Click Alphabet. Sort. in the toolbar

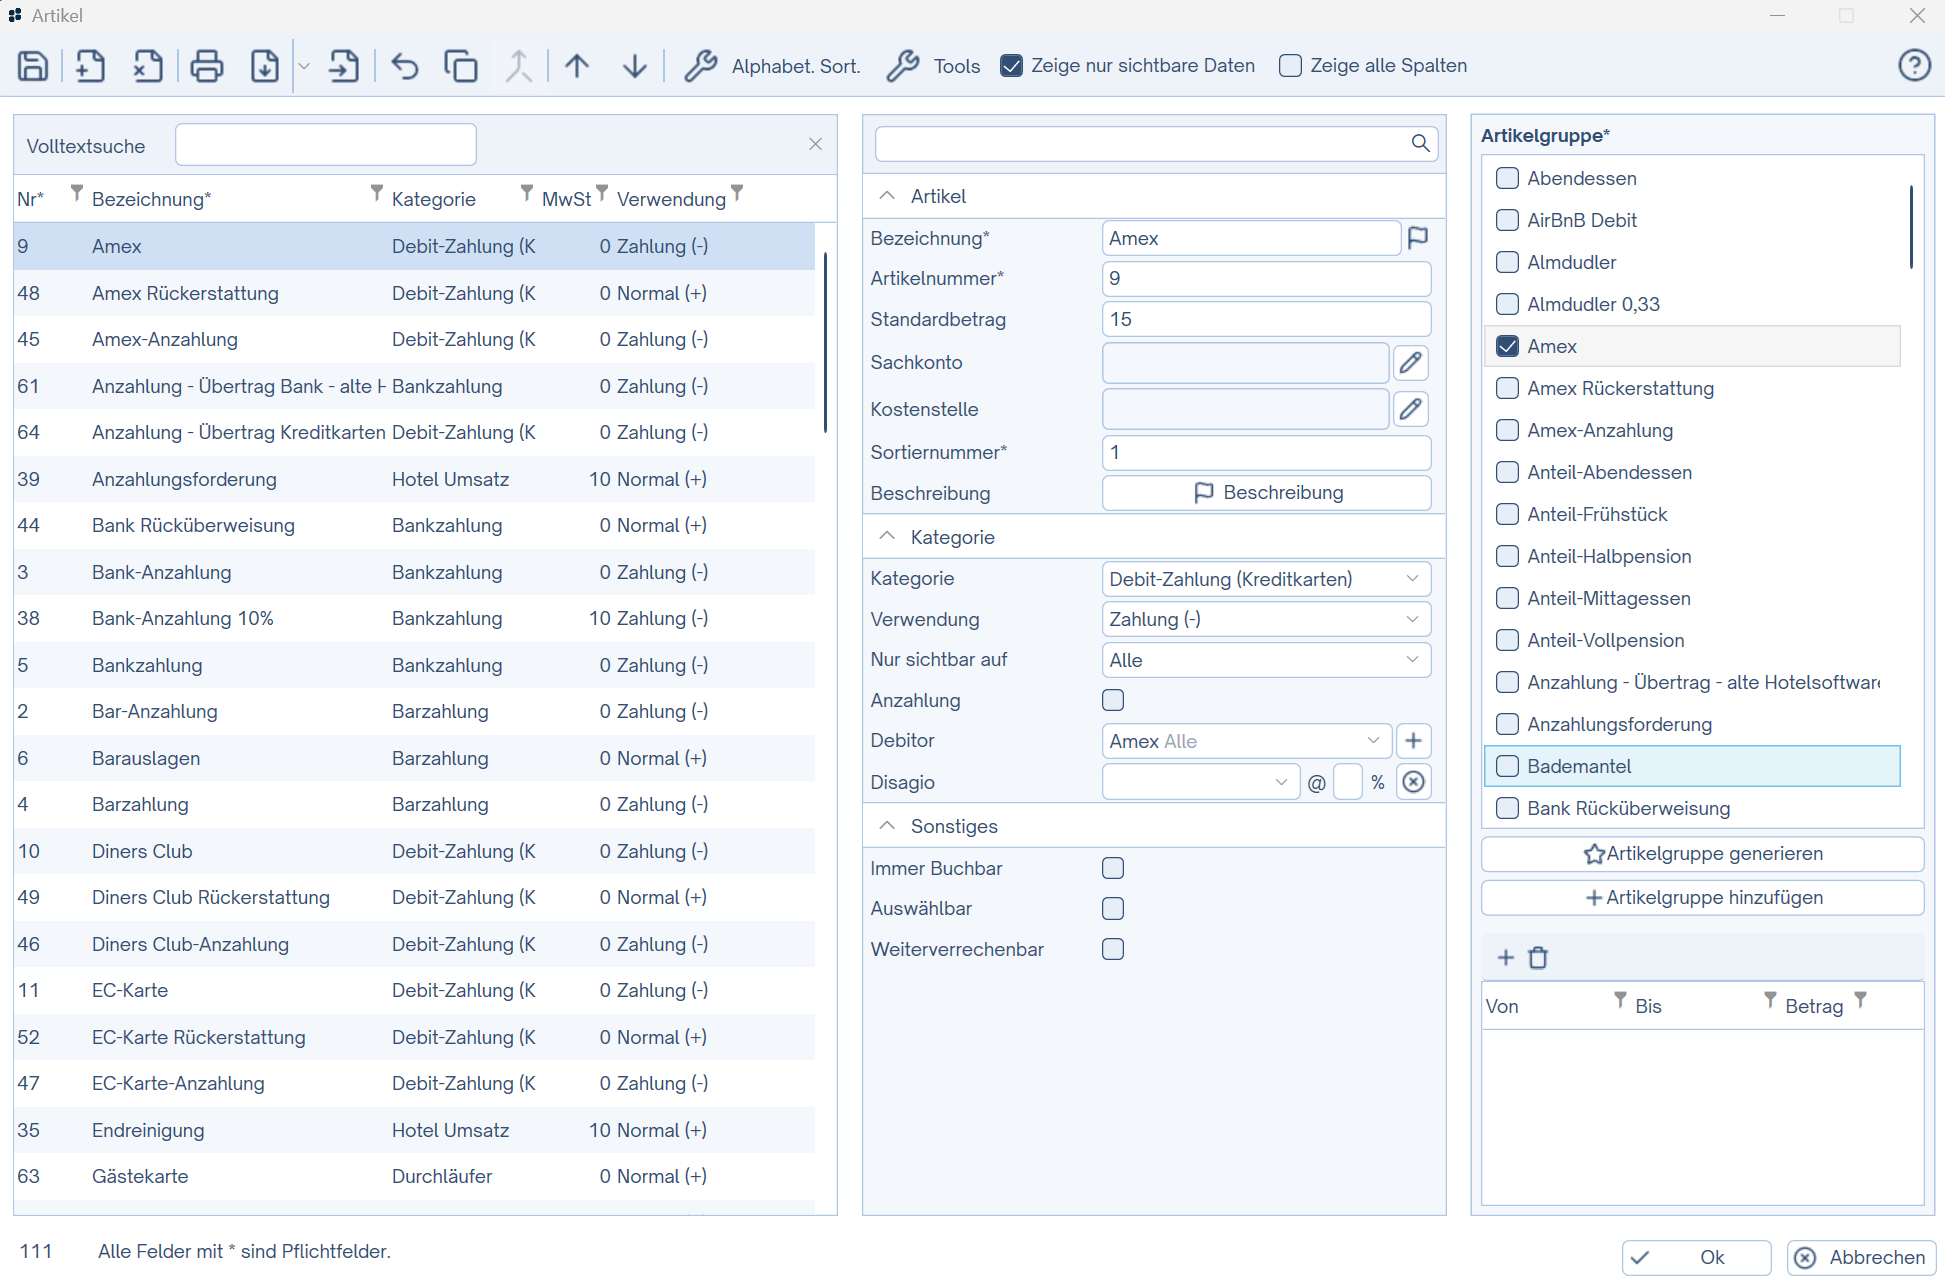[773, 66]
